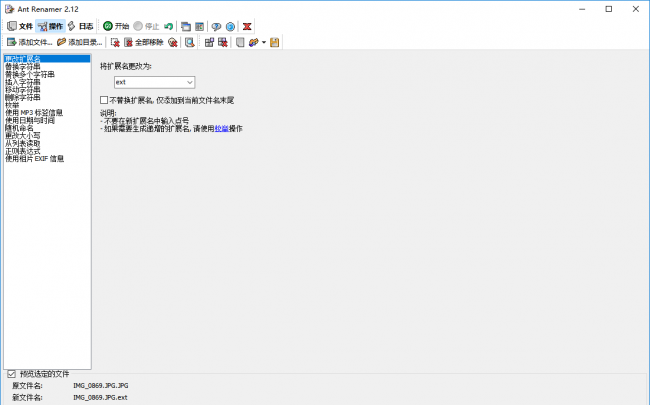Click the blue round about icon

click(230, 27)
